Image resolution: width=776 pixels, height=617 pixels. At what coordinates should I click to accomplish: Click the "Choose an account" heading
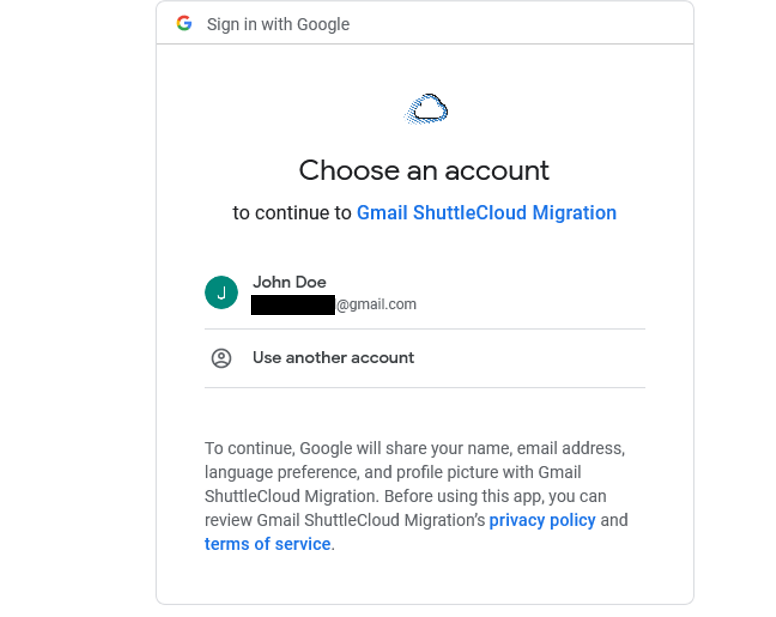[424, 170]
